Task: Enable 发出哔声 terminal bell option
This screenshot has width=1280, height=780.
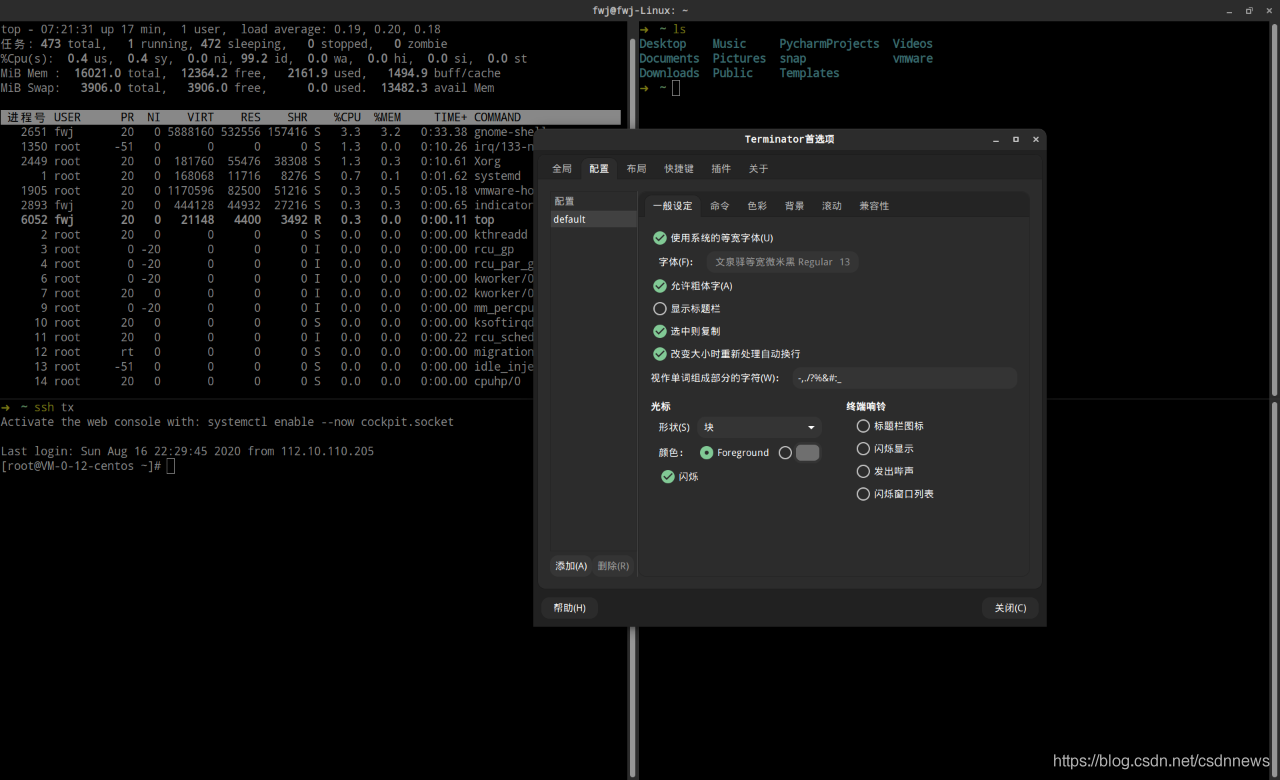Action: 863,471
